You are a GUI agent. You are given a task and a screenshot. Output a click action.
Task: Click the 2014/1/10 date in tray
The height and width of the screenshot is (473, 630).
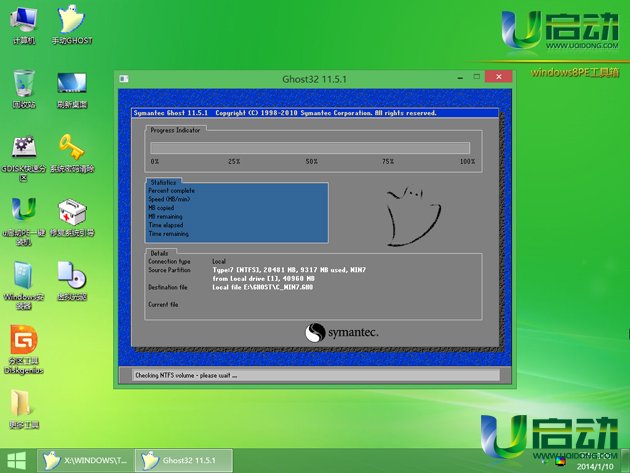(595, 467)
